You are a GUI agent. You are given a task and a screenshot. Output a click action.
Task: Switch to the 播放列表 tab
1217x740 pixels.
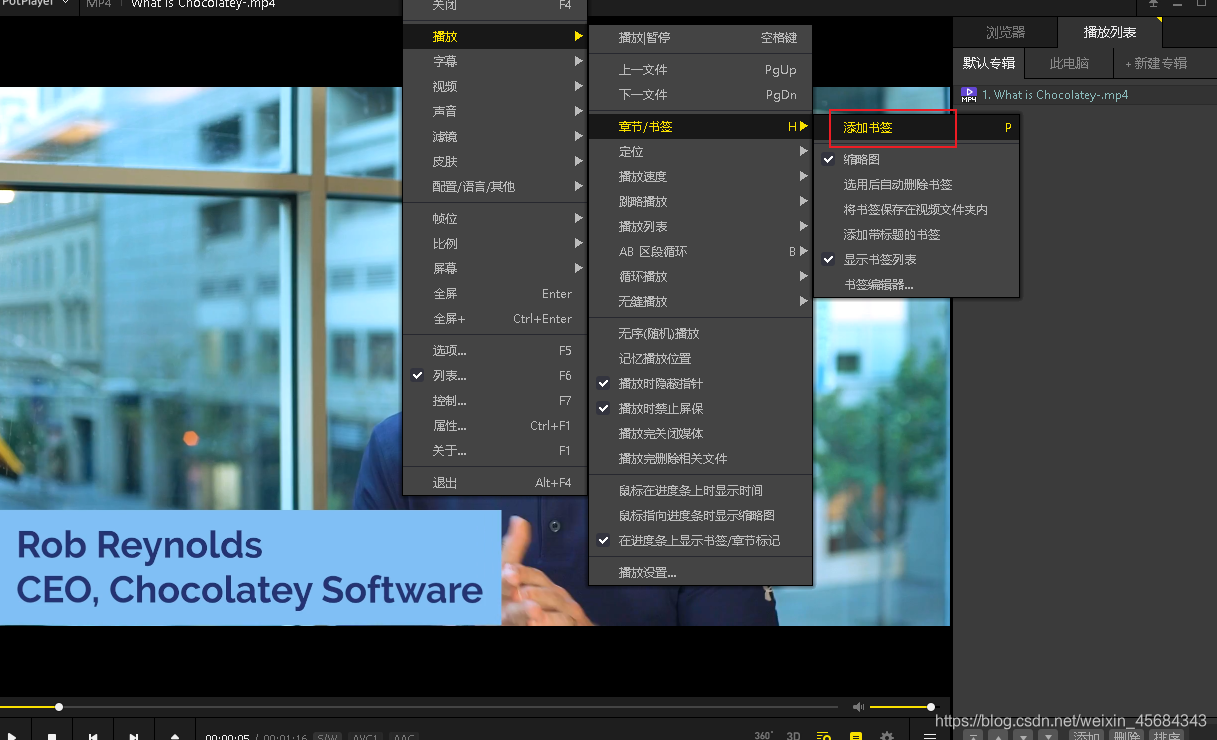(1110, 33)
